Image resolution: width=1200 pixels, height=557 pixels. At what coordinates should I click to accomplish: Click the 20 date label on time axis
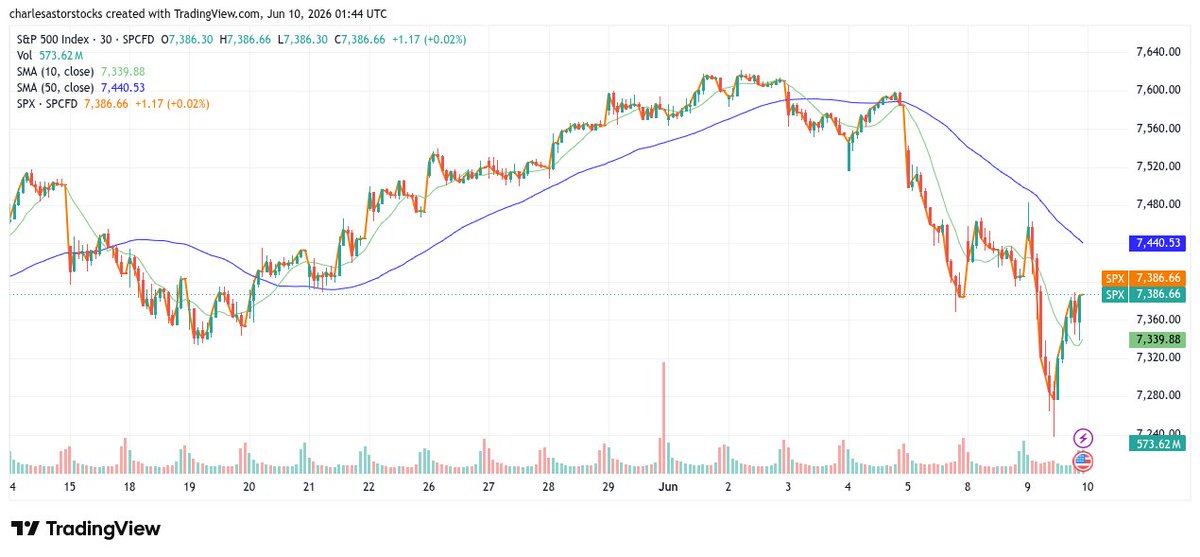(x=249, y=487)
